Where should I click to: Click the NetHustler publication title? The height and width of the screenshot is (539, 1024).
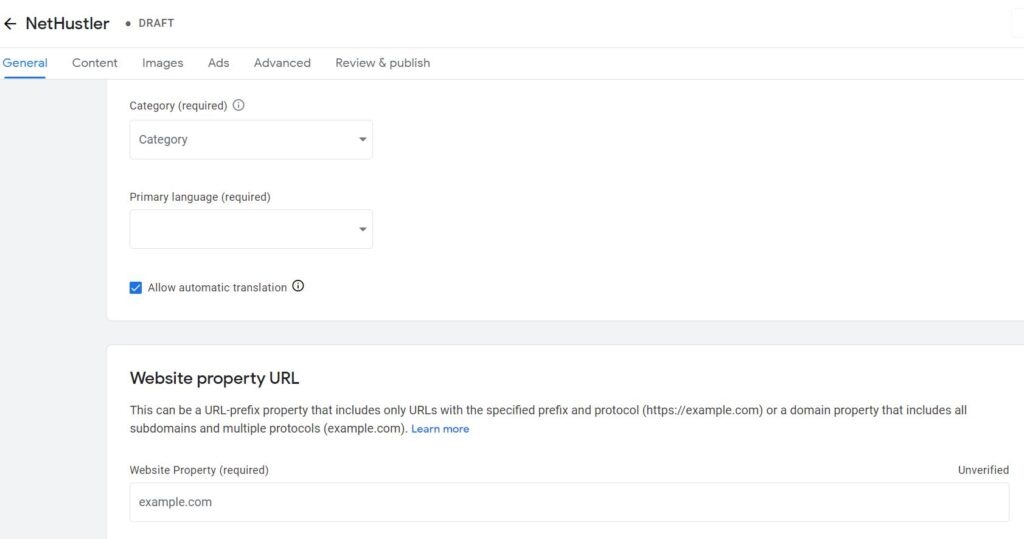[x=67, y=24]
